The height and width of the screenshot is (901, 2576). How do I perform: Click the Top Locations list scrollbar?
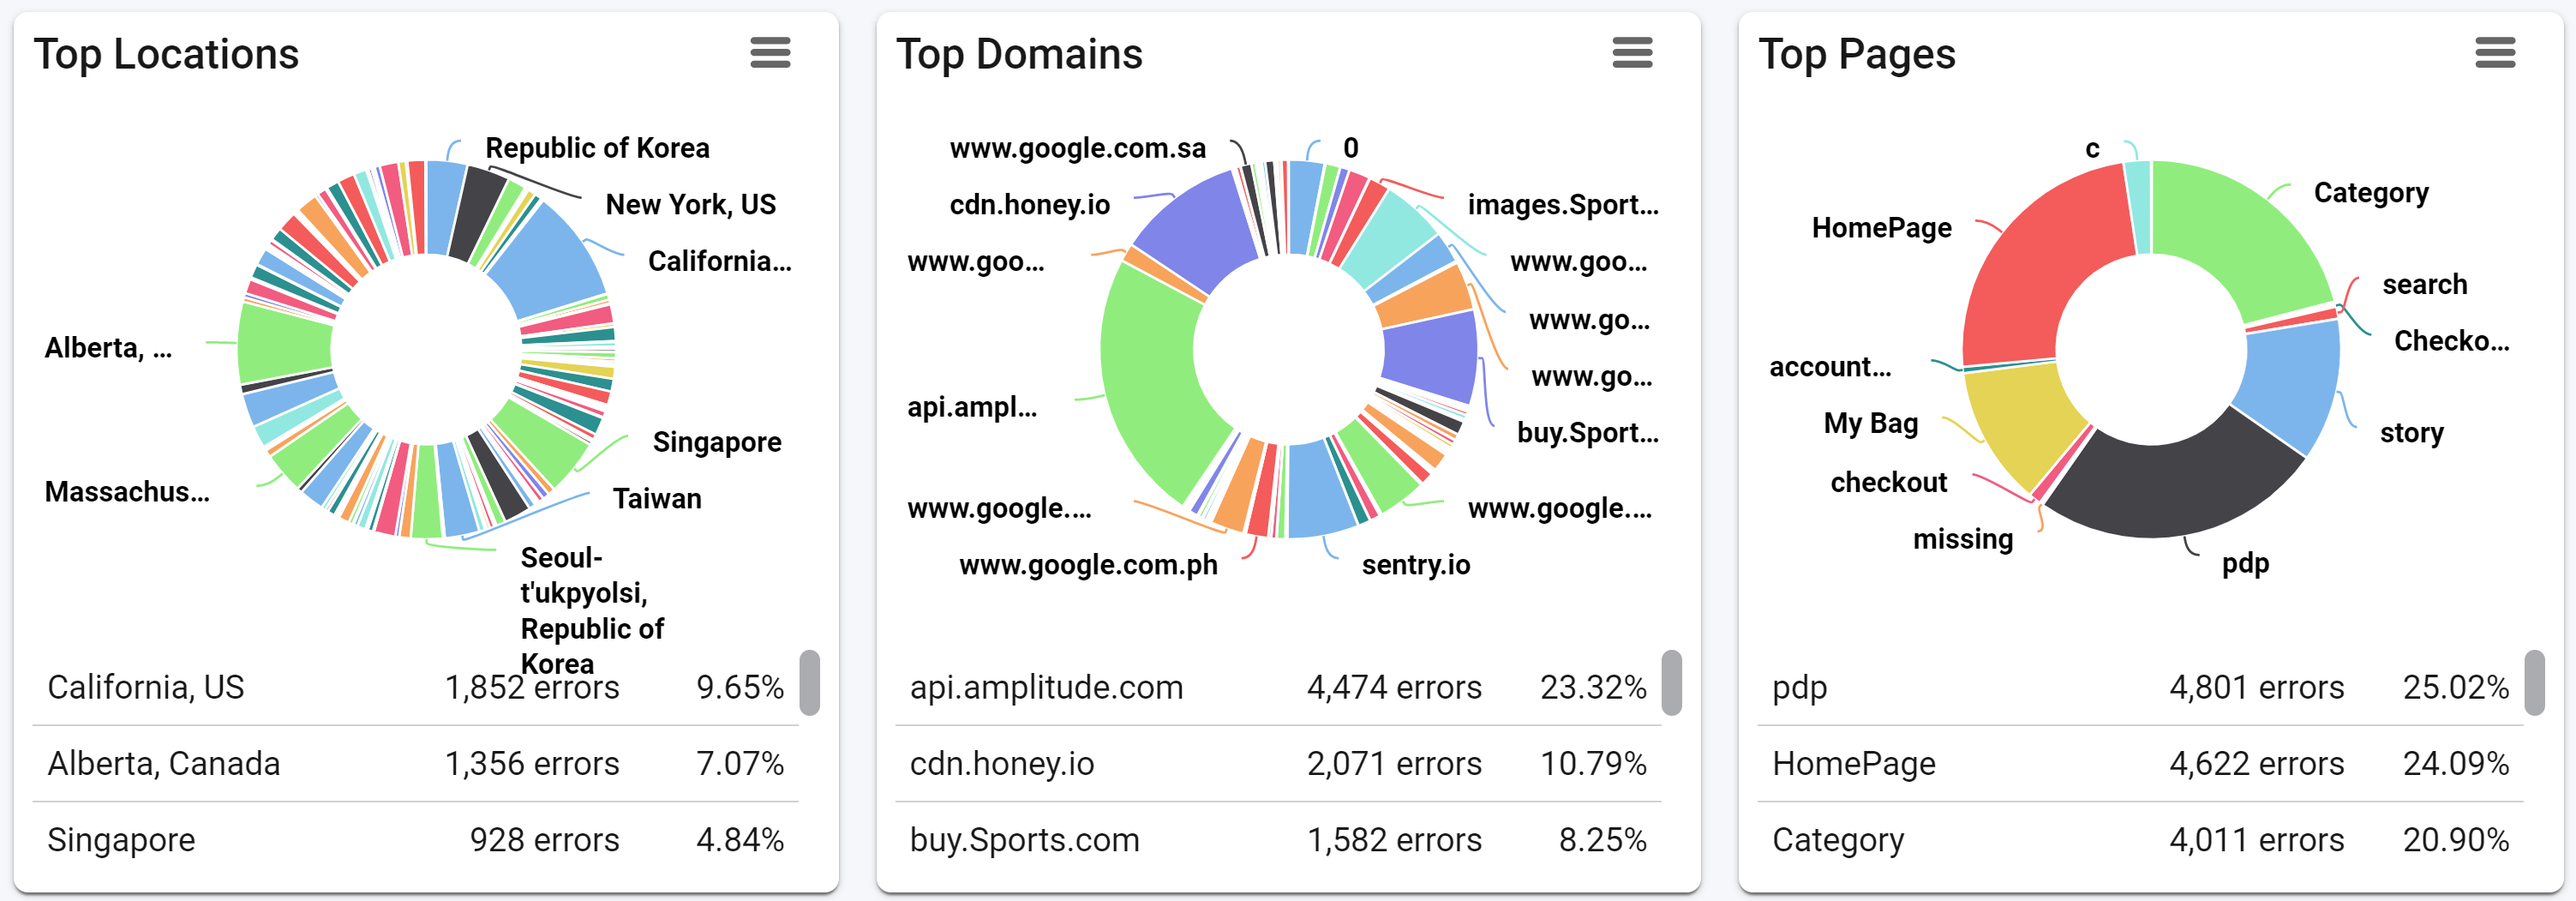810,683
